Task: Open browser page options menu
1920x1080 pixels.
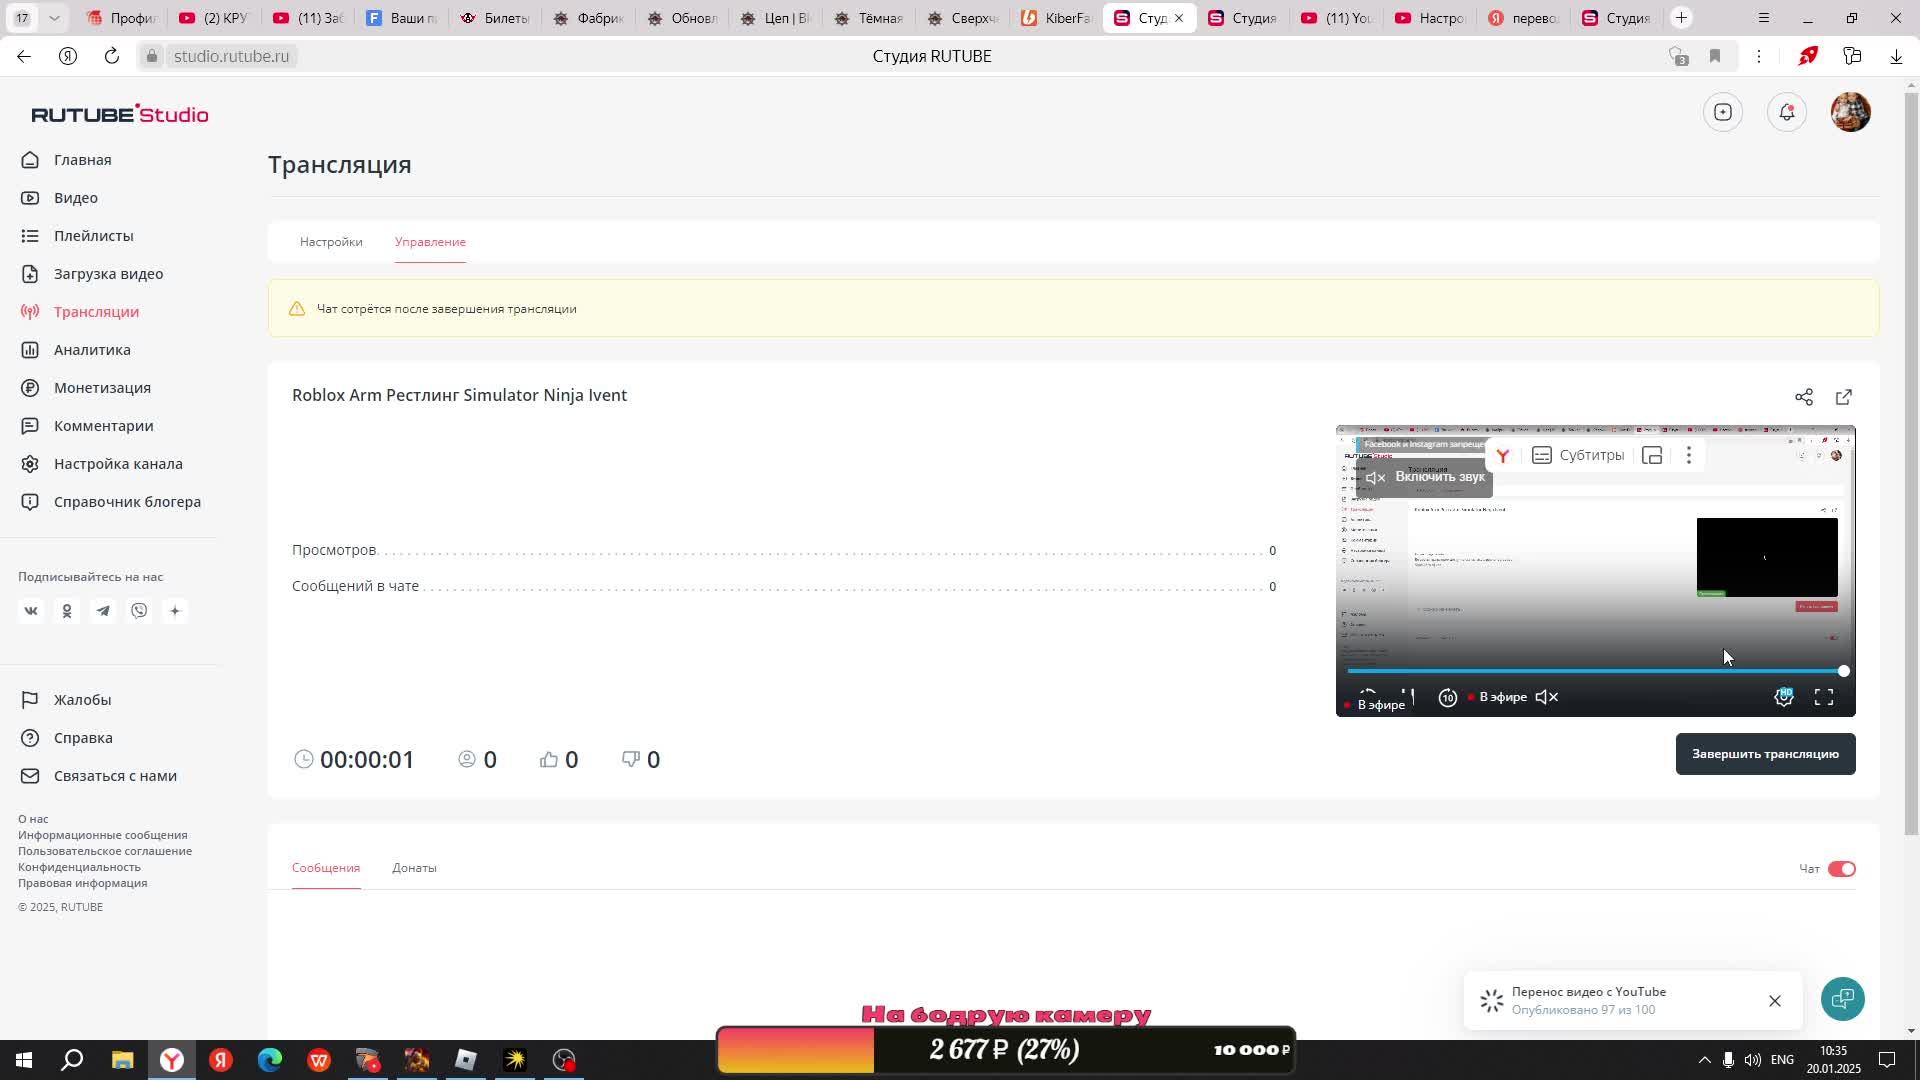Action: pos(1759,57)
